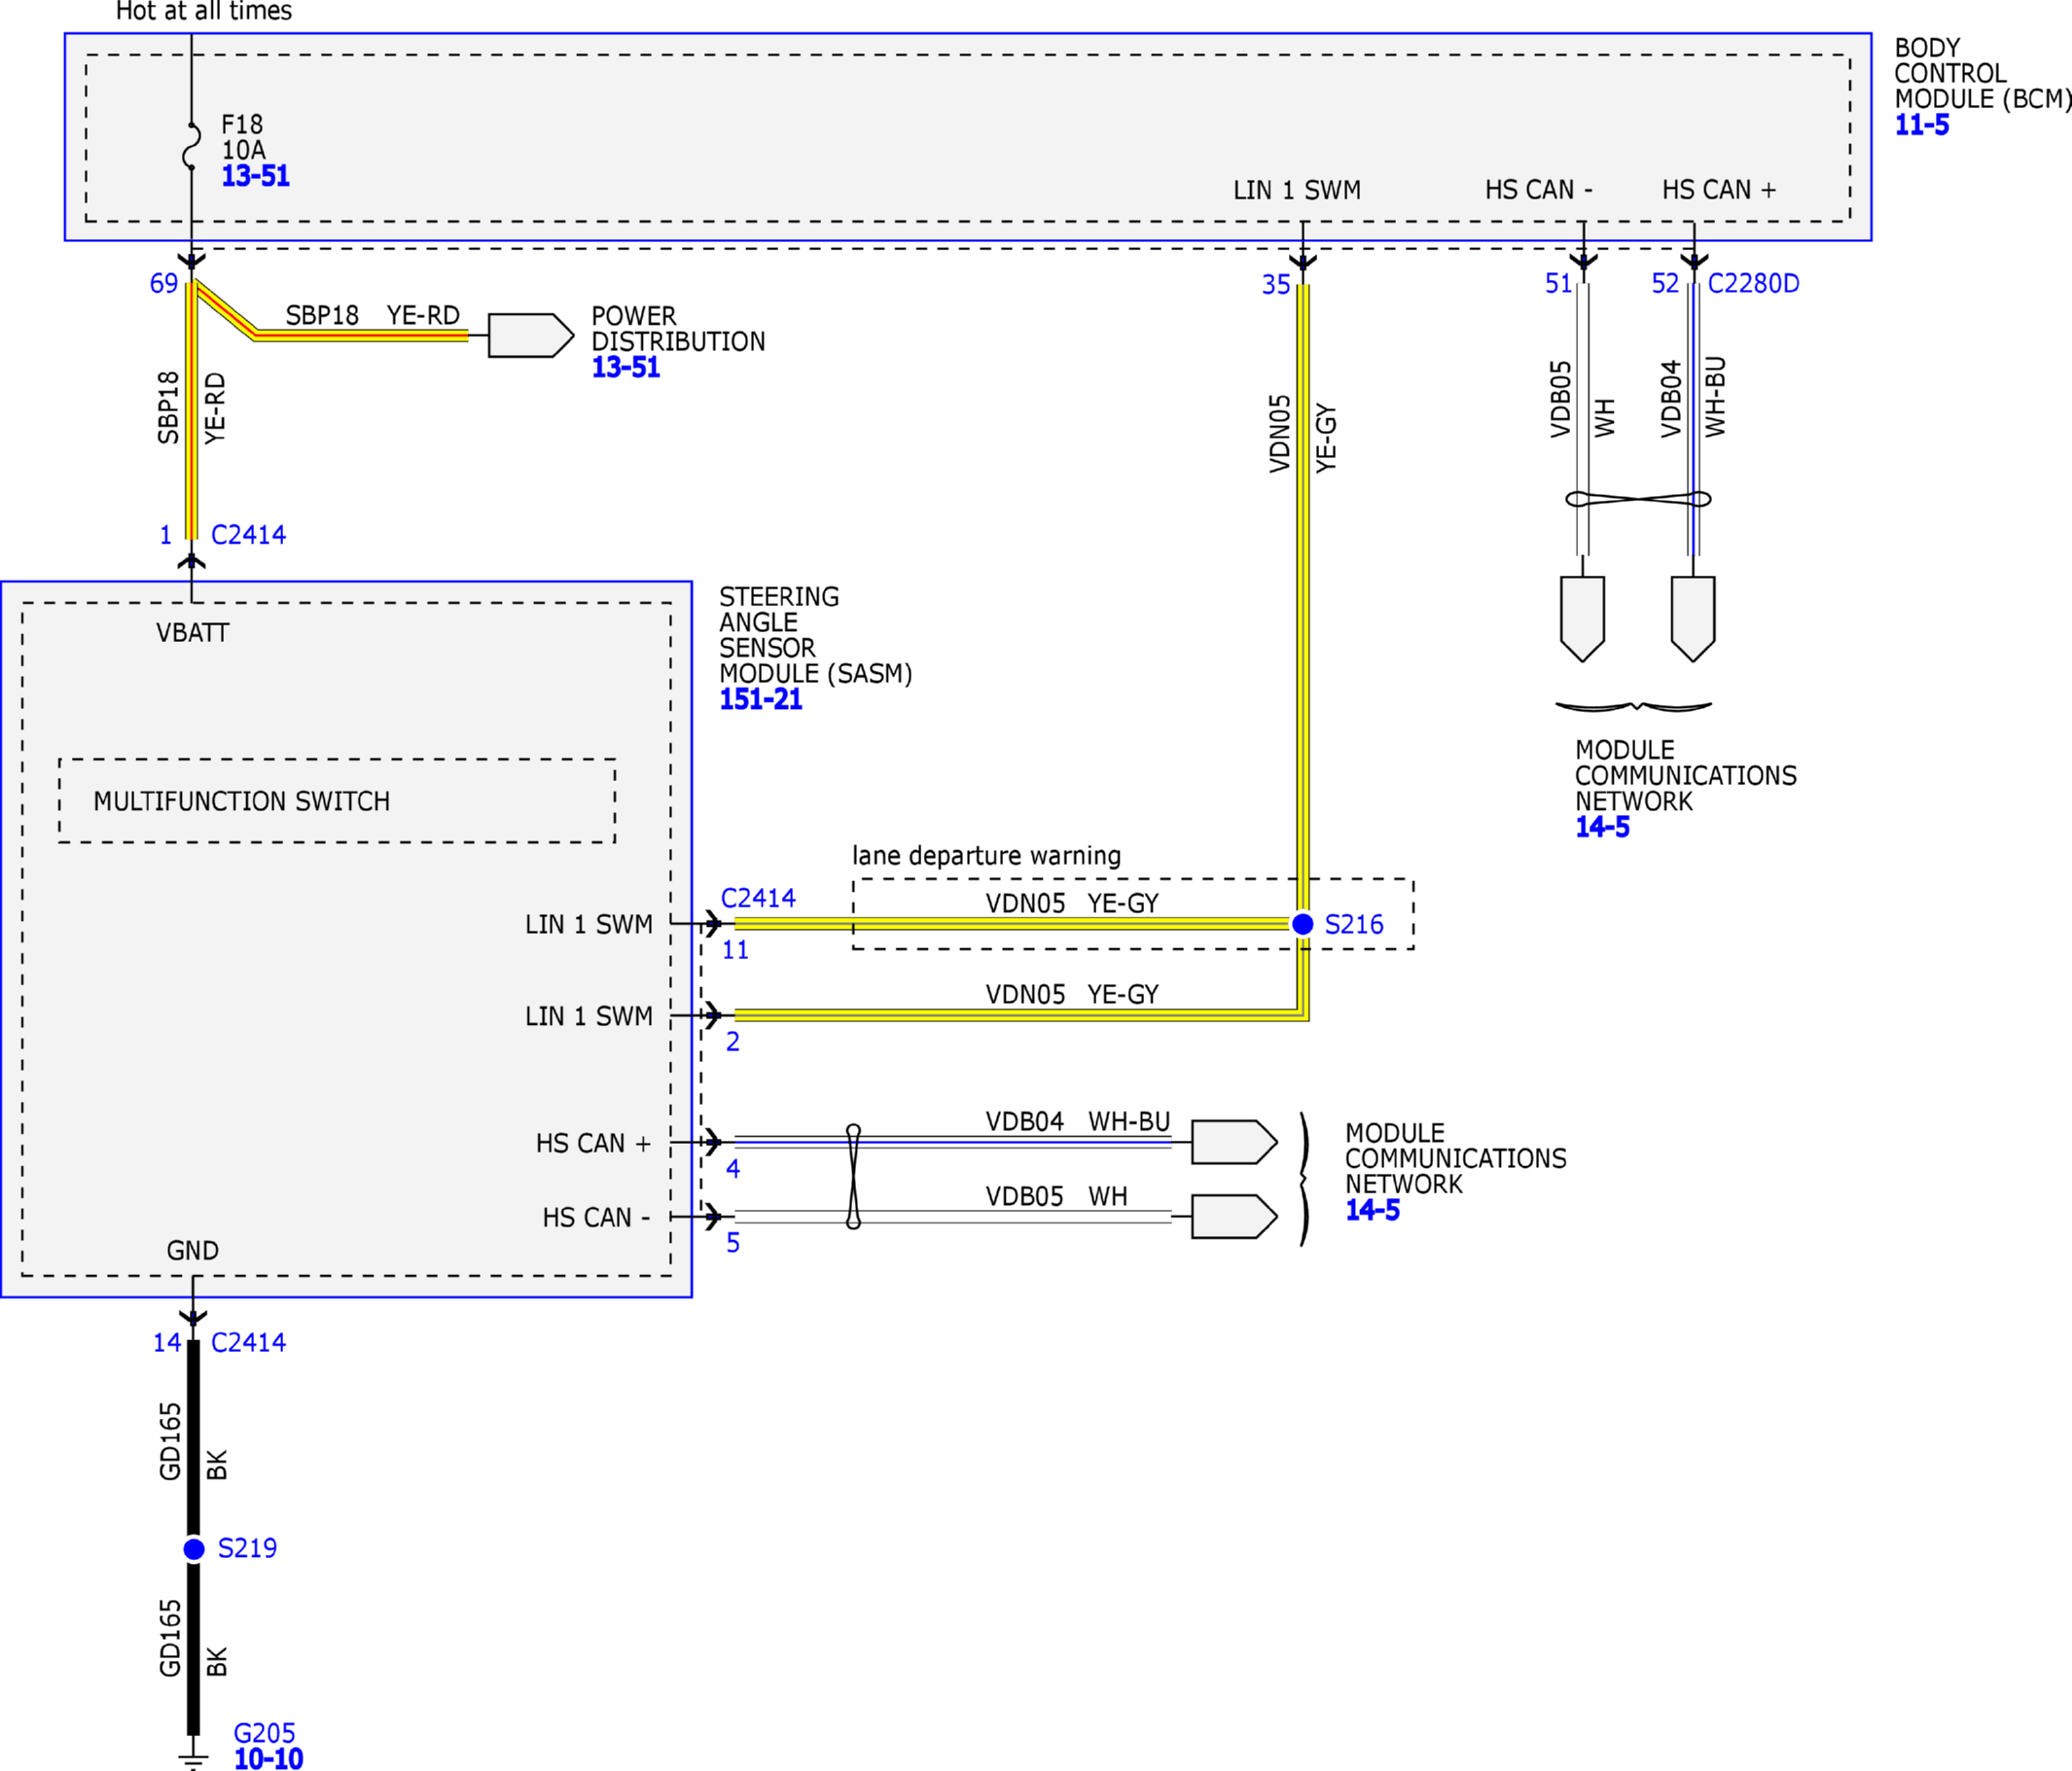Screen dimensions: 2072x1771
Task: Click the downward off-page arrow below vertical VDB05 wire
Action: [1582, 619]
